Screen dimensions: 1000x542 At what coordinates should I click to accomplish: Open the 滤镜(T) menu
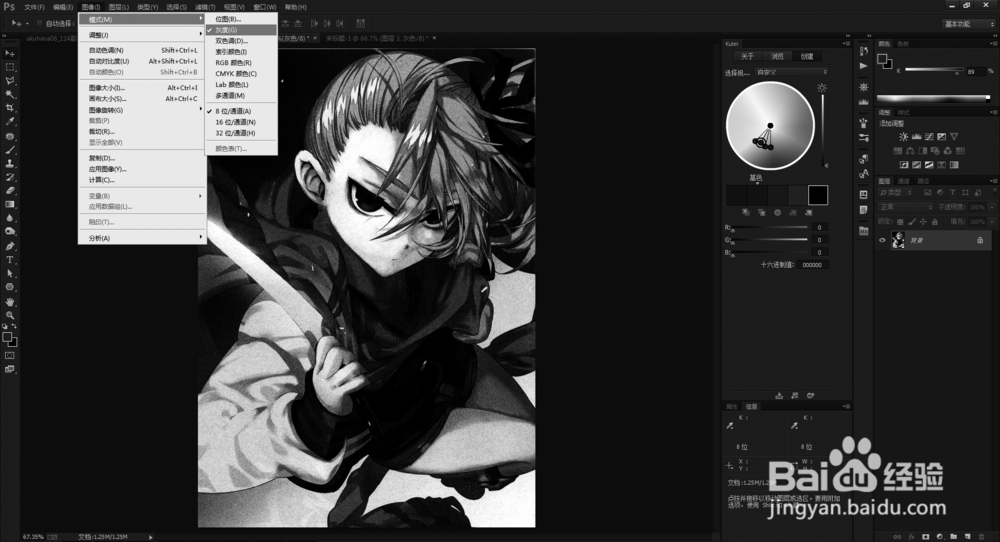coord(205,7)
